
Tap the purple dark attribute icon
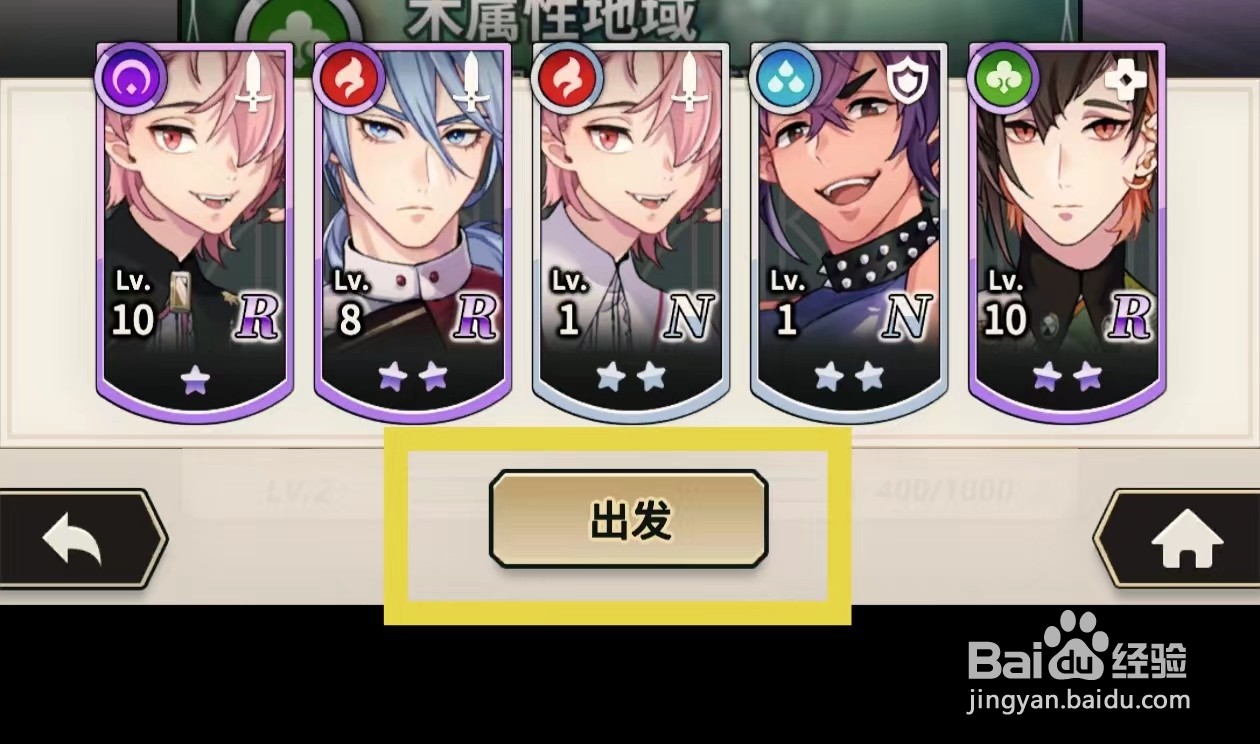tap(130, 77)
